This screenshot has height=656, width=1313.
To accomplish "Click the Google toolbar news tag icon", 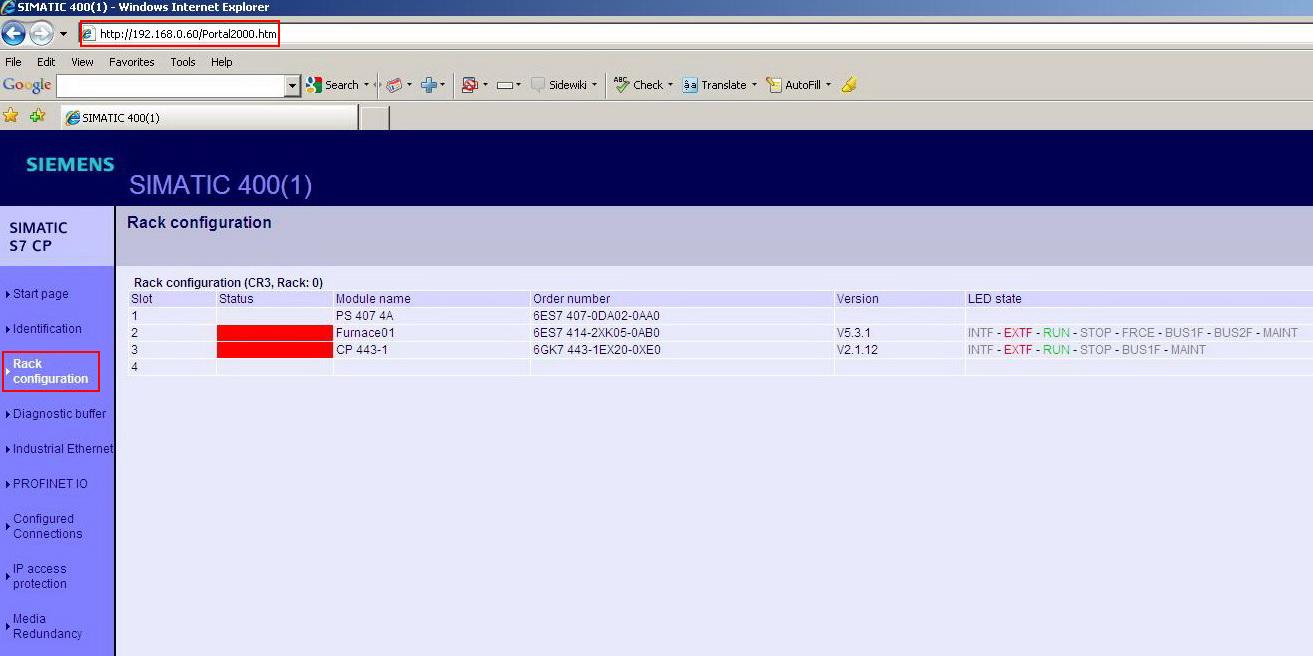I will point(394,85).
